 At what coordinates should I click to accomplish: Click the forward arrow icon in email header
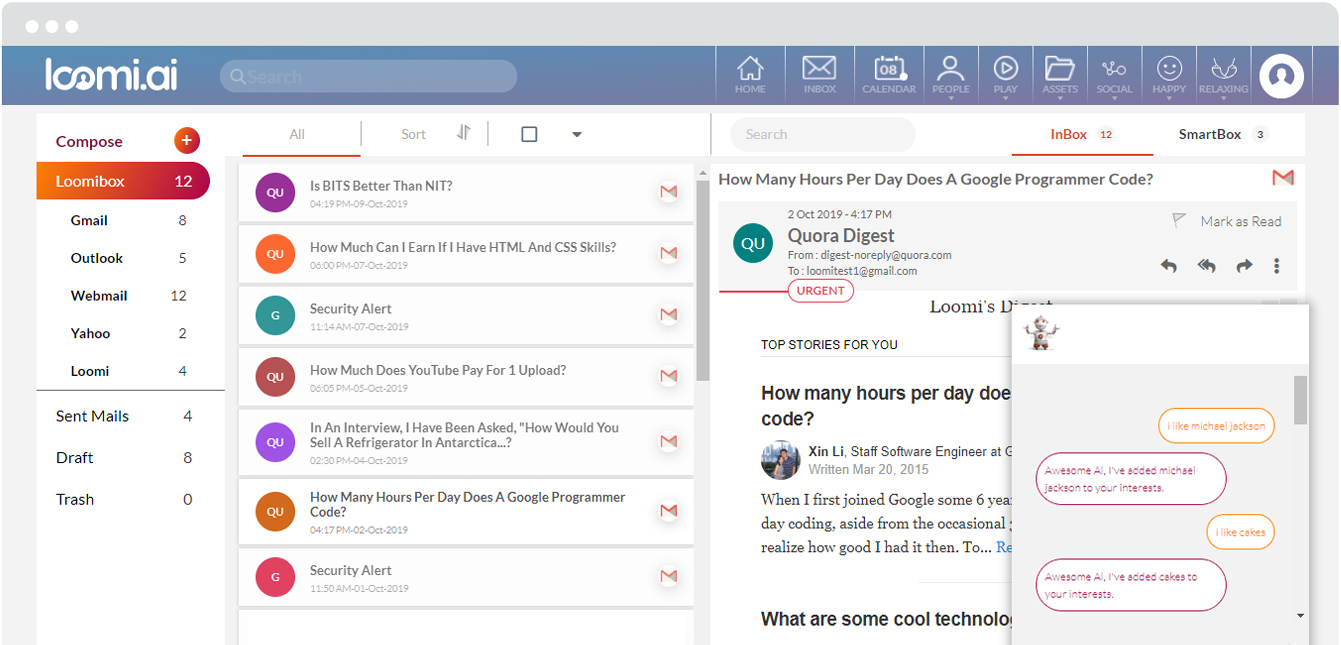(1244, 266)
